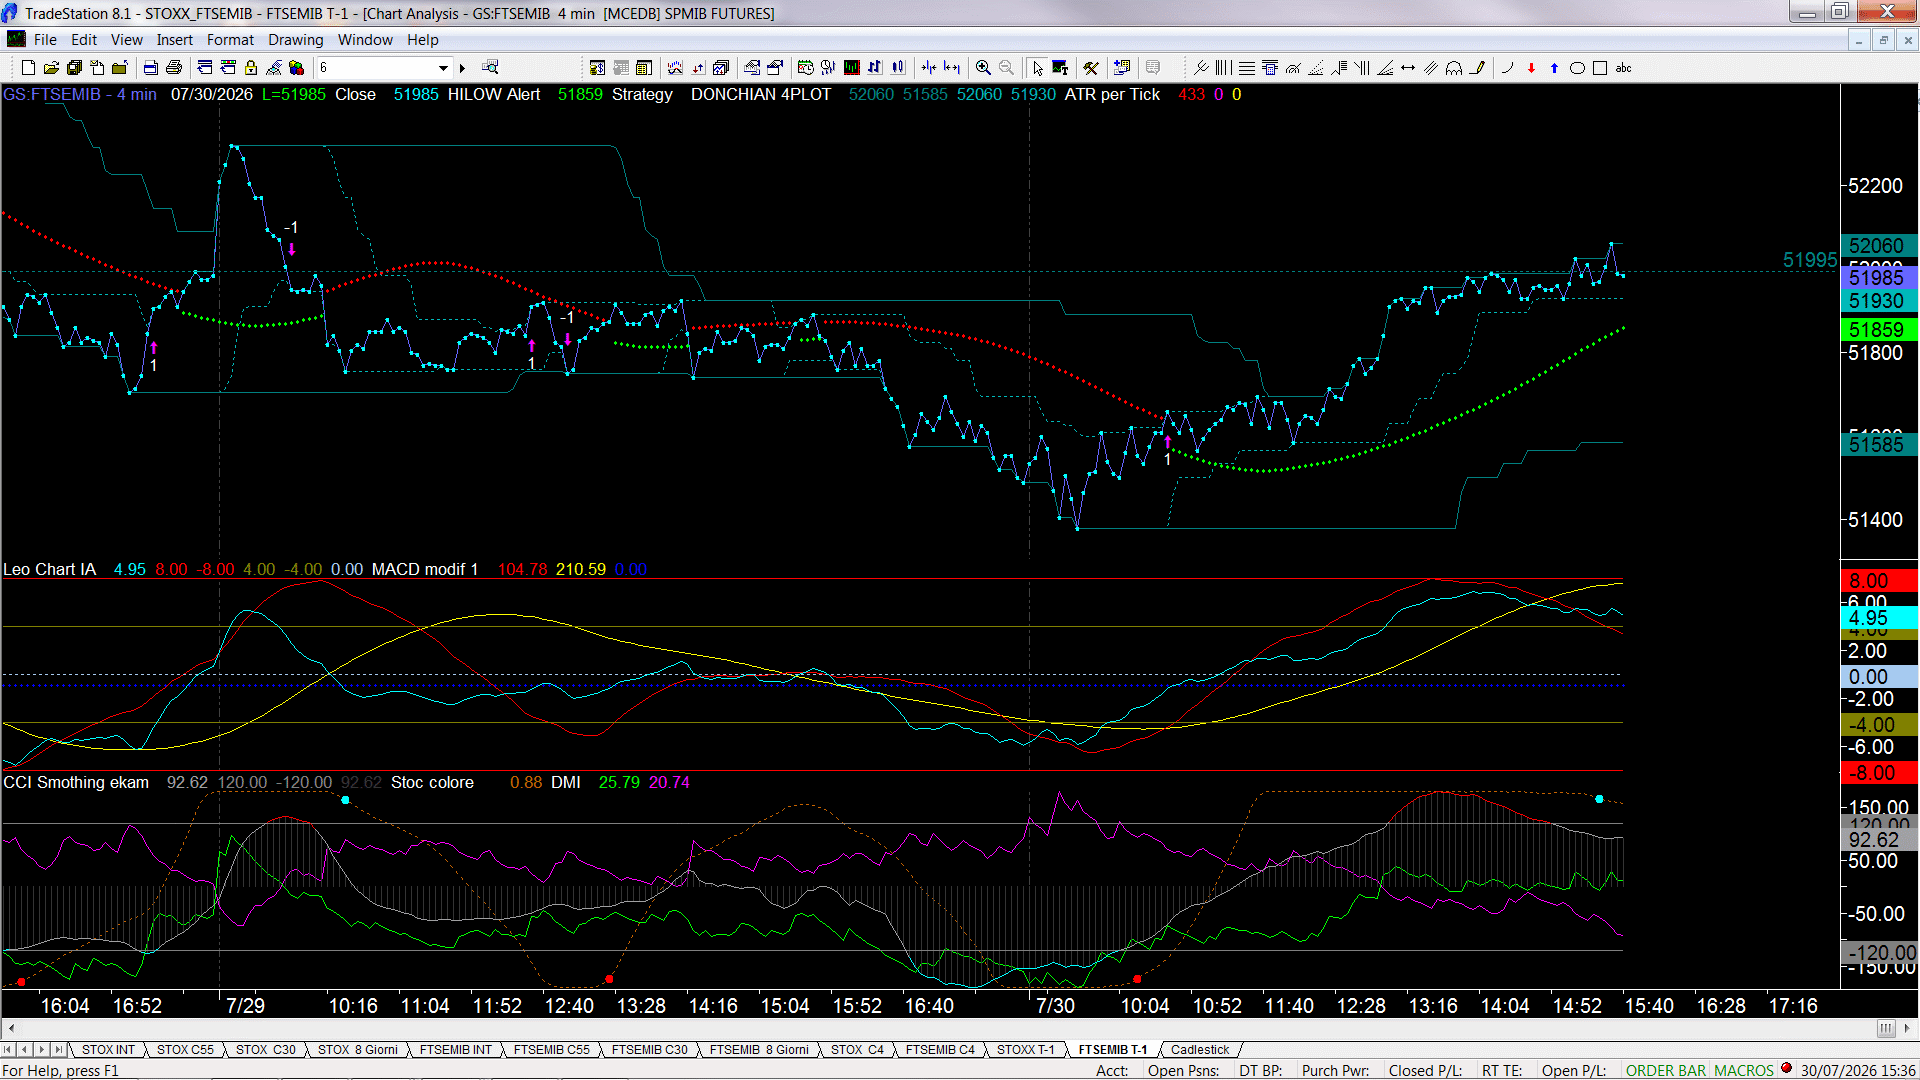Screen dimensions: 1920x1080
Task: Click the printer icon in toolbar
Action: coord(174,68)
